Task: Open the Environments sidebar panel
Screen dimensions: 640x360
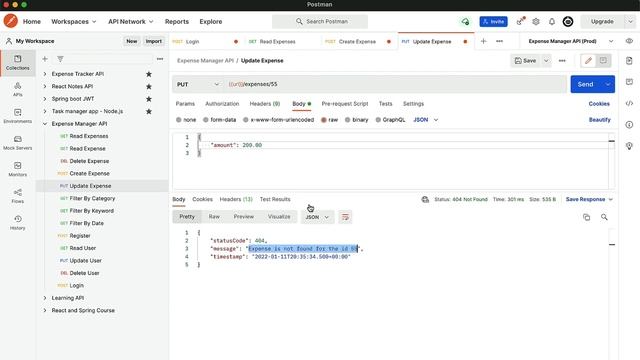Action: (18, 116)
